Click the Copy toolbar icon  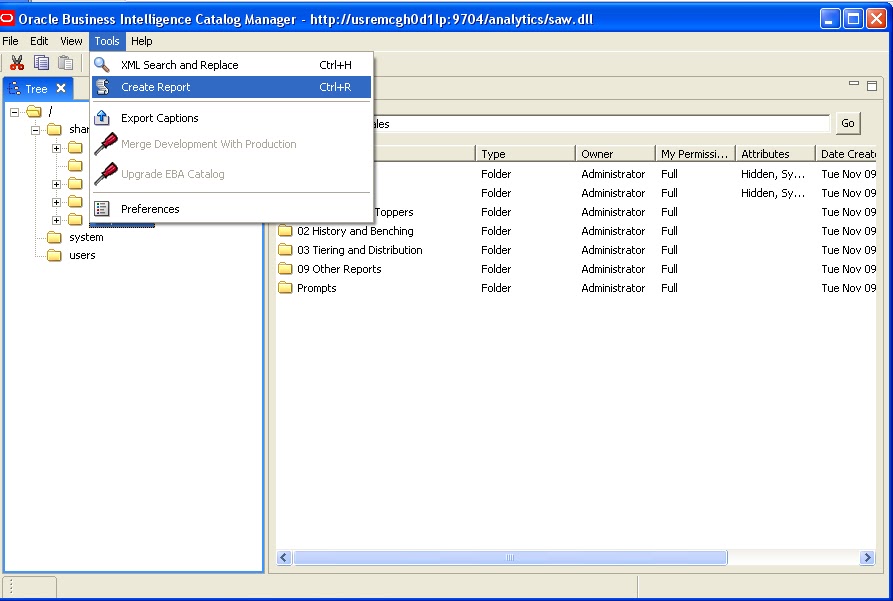(x=41, y=63)
